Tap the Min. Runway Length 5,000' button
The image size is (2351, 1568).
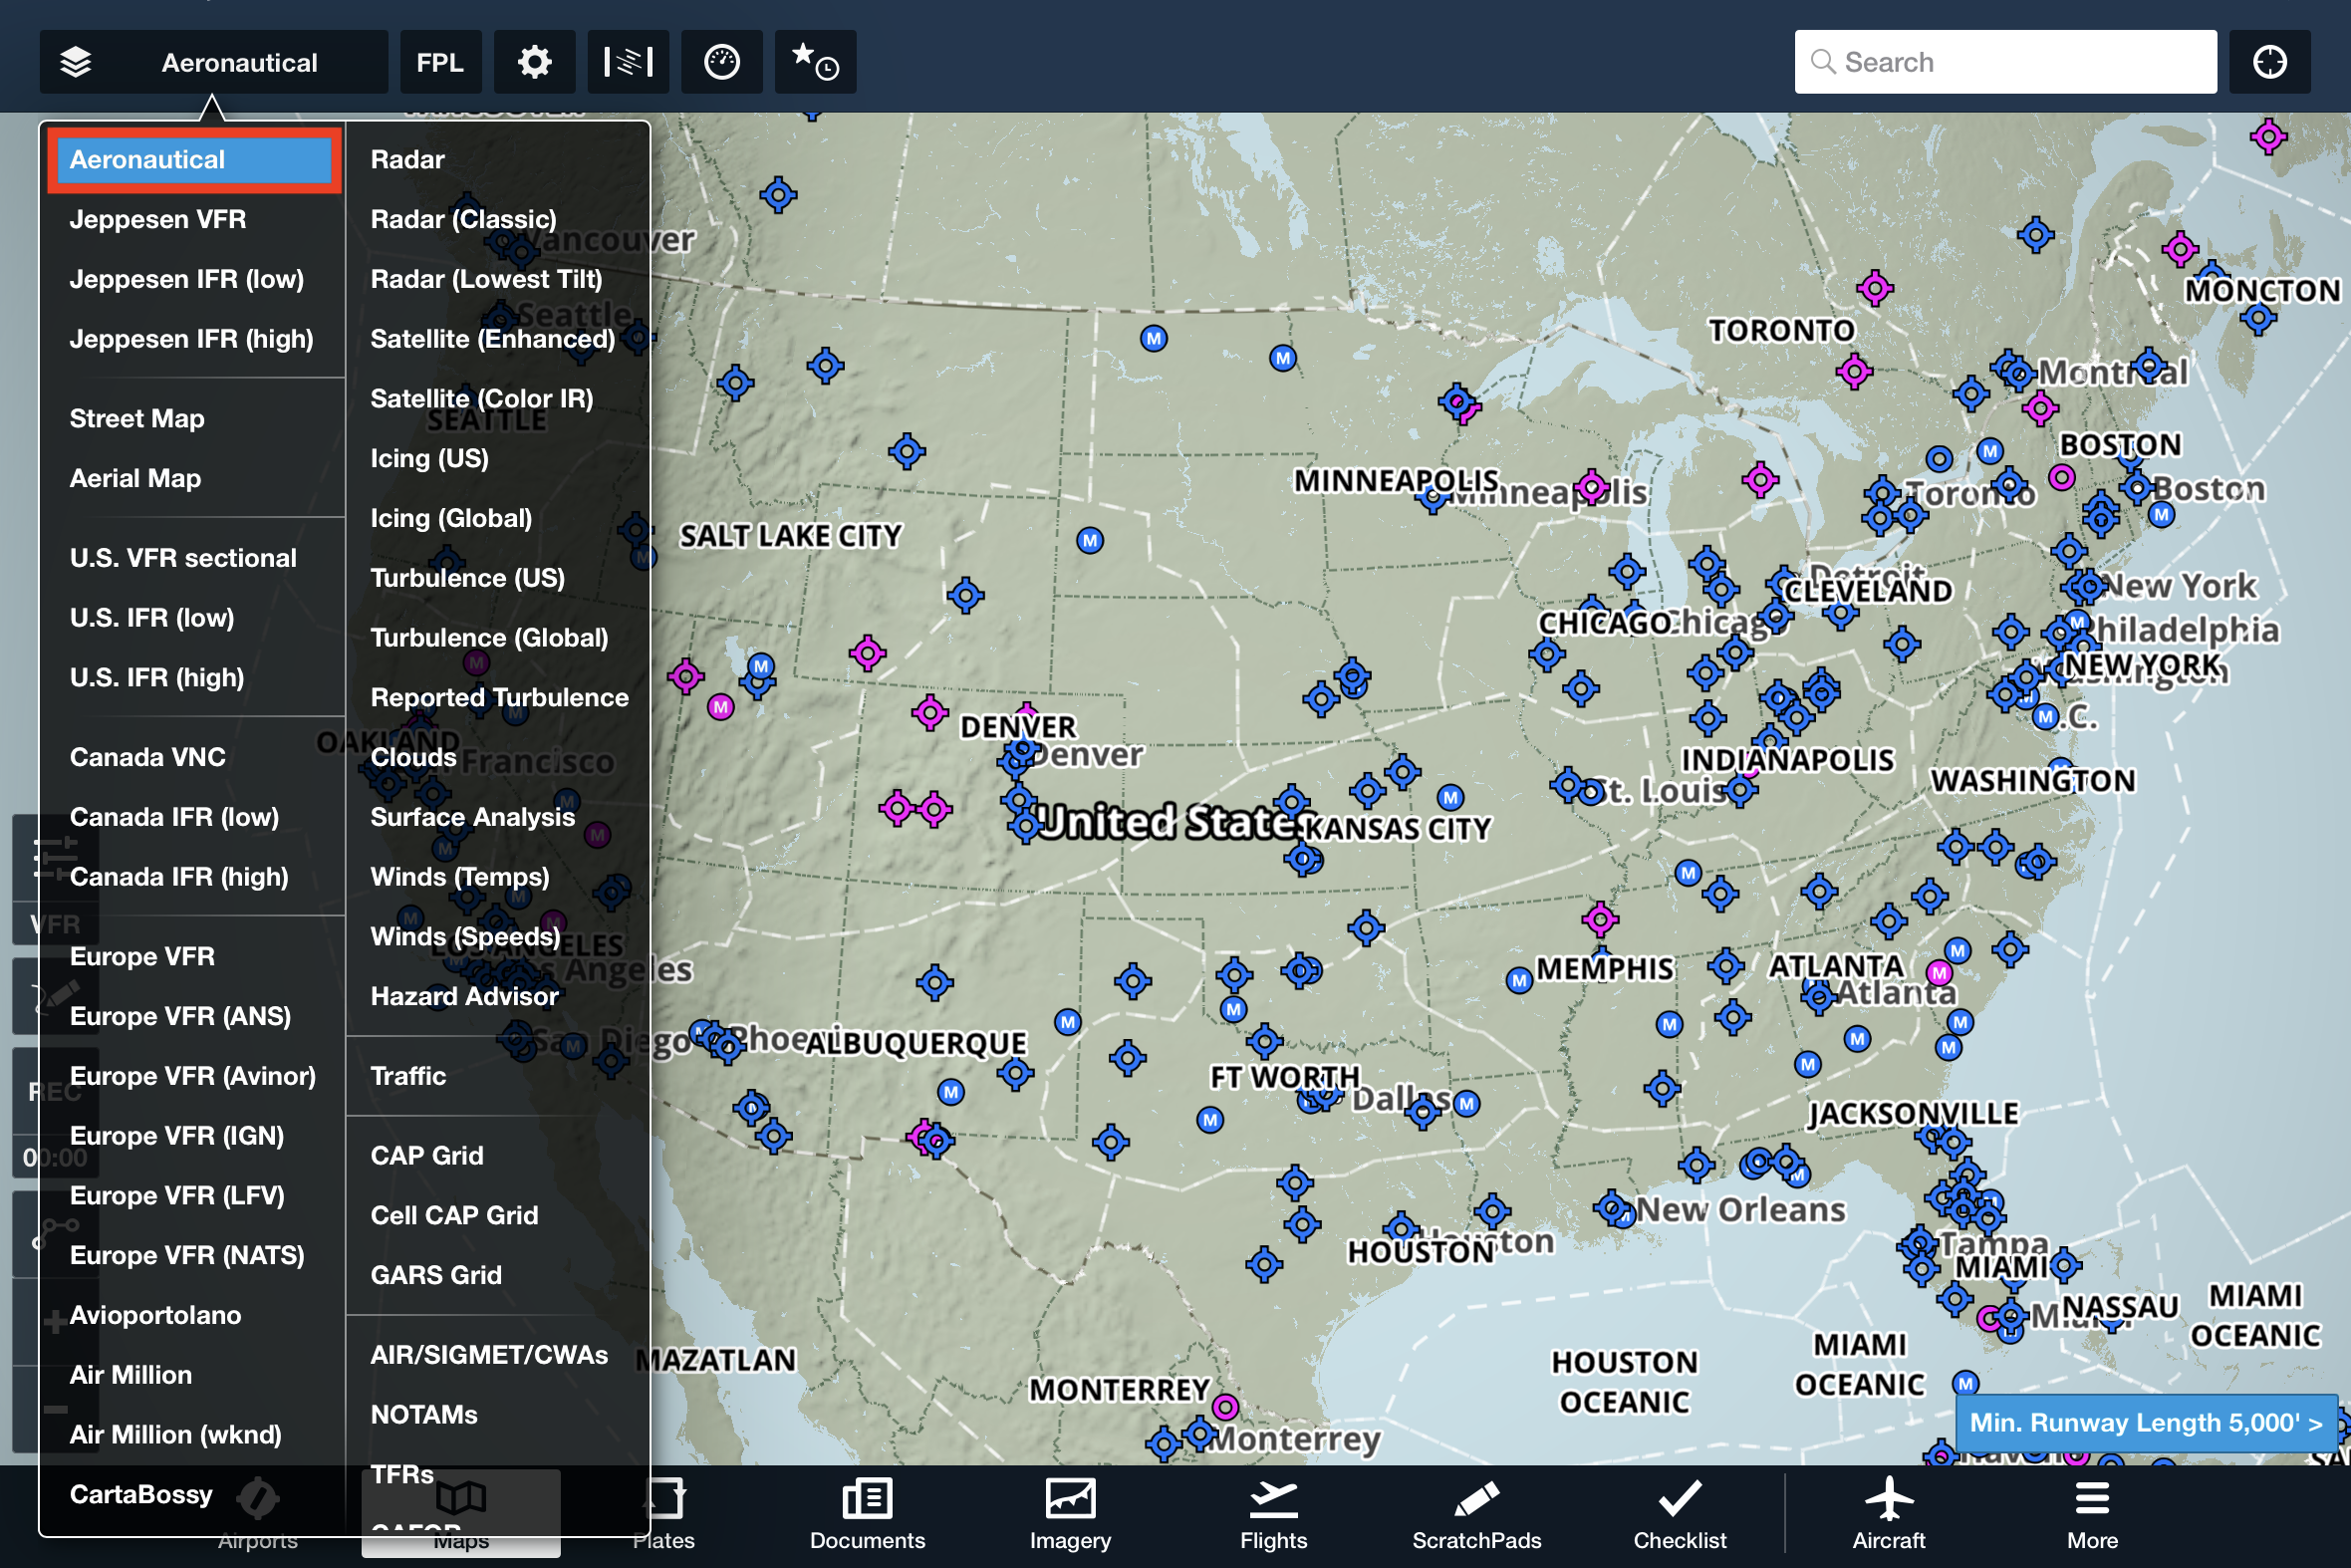click(2145, 1422)
